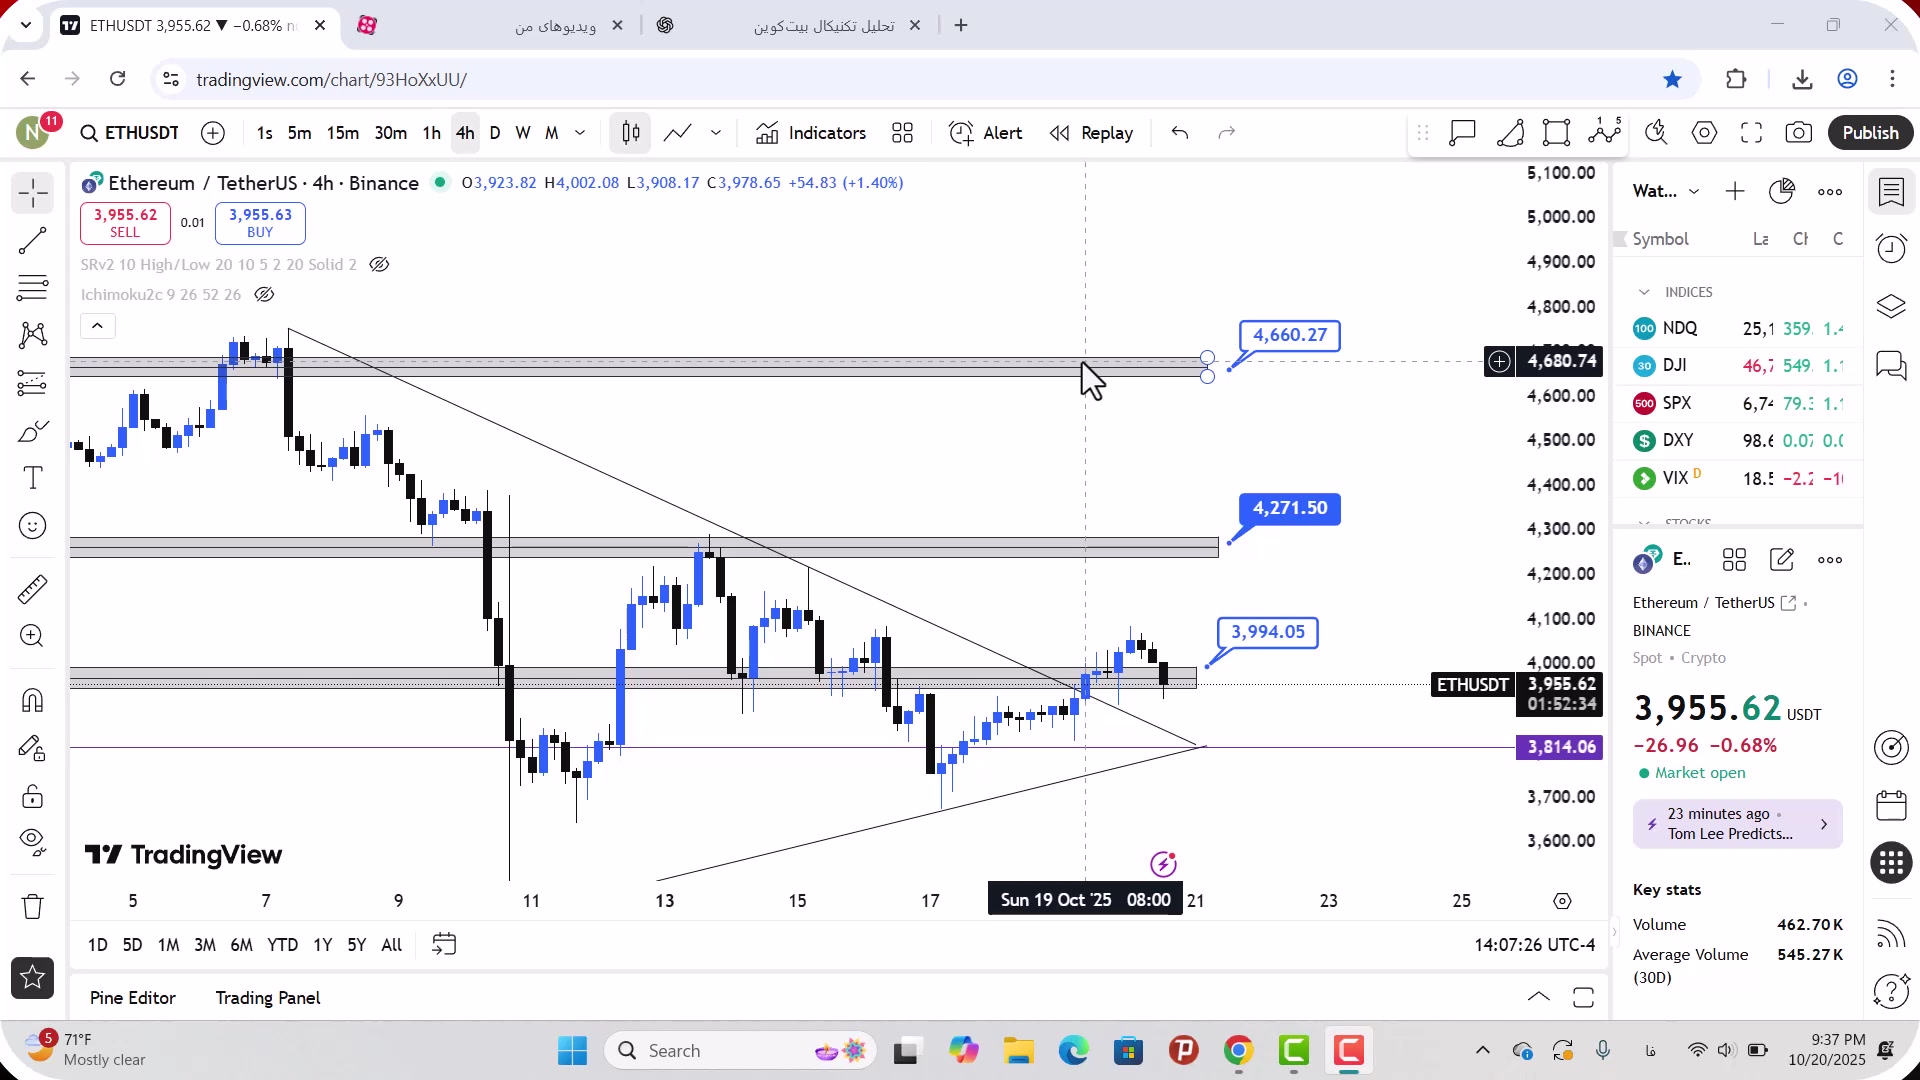Viewport: 1920px width, 1080px height.
Task: Open the timeframe dropdown arrow
Action: tap(580, 133)
